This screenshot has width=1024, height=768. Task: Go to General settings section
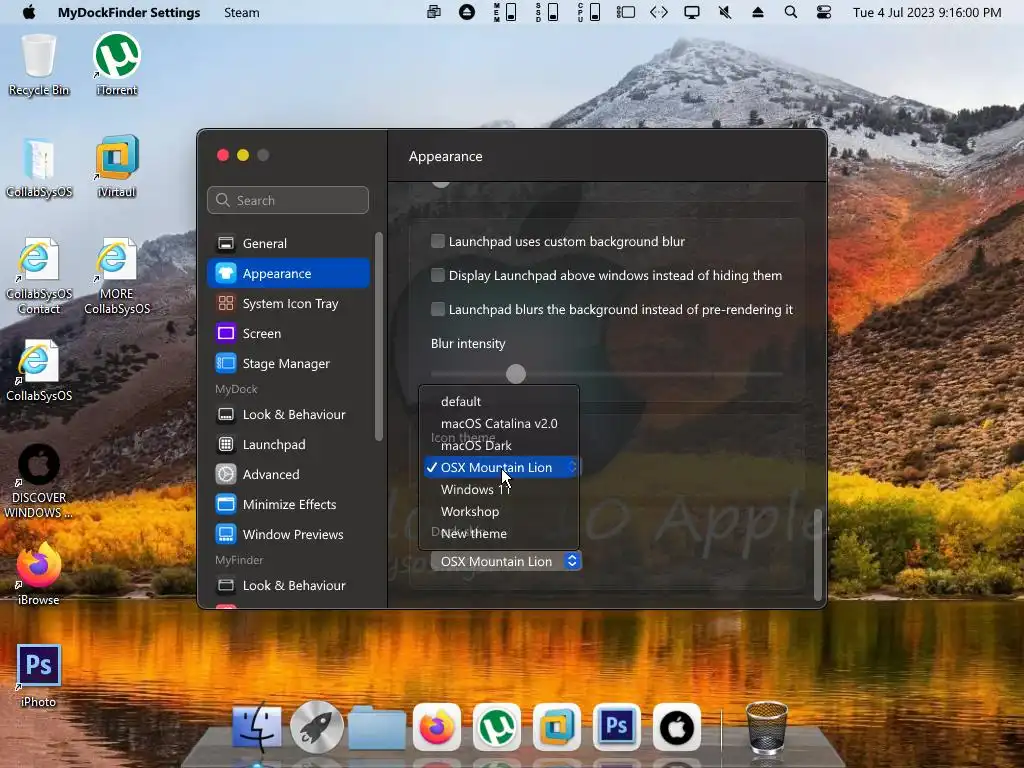point(288,243)
